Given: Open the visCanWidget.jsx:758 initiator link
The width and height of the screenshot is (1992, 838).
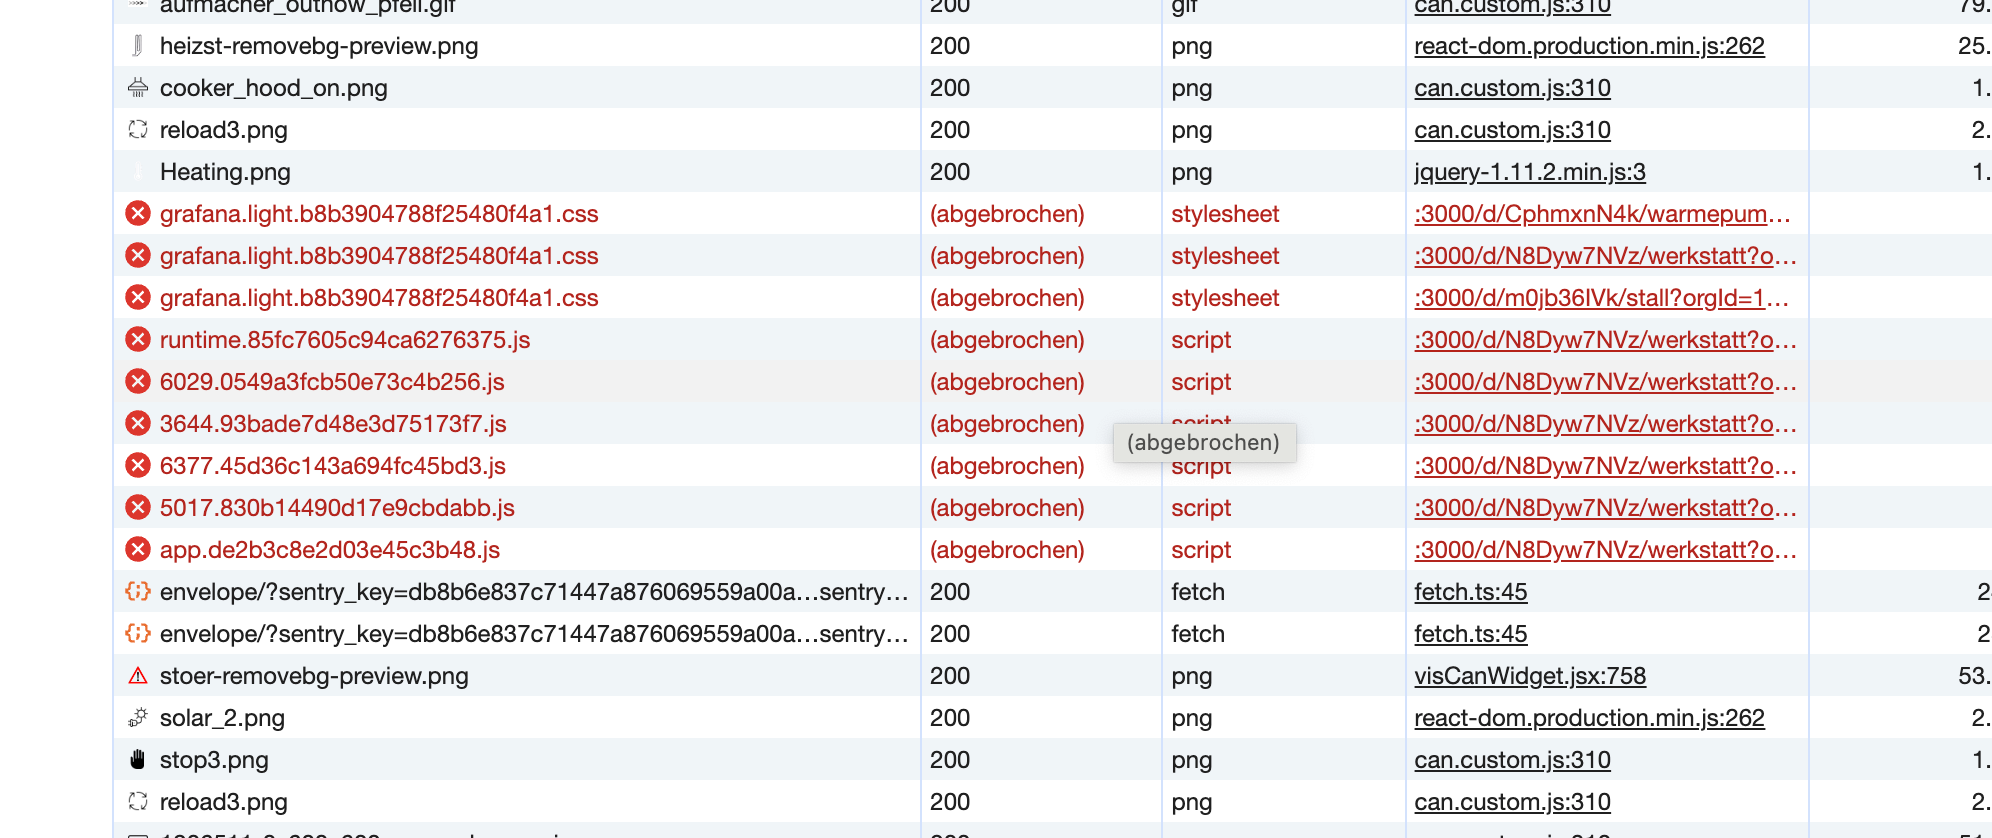Looking at the screenshot, I should pos(1529,676).
